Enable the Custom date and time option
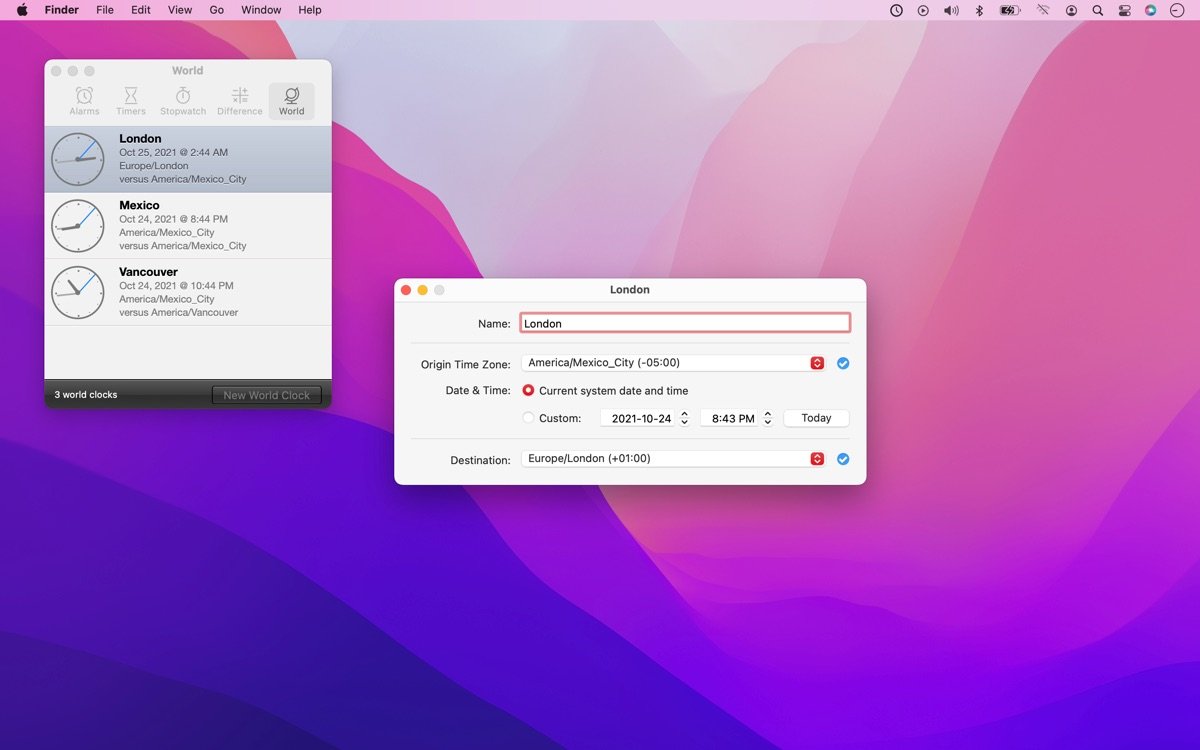The image size is (1200, 750). coord(528,418)
